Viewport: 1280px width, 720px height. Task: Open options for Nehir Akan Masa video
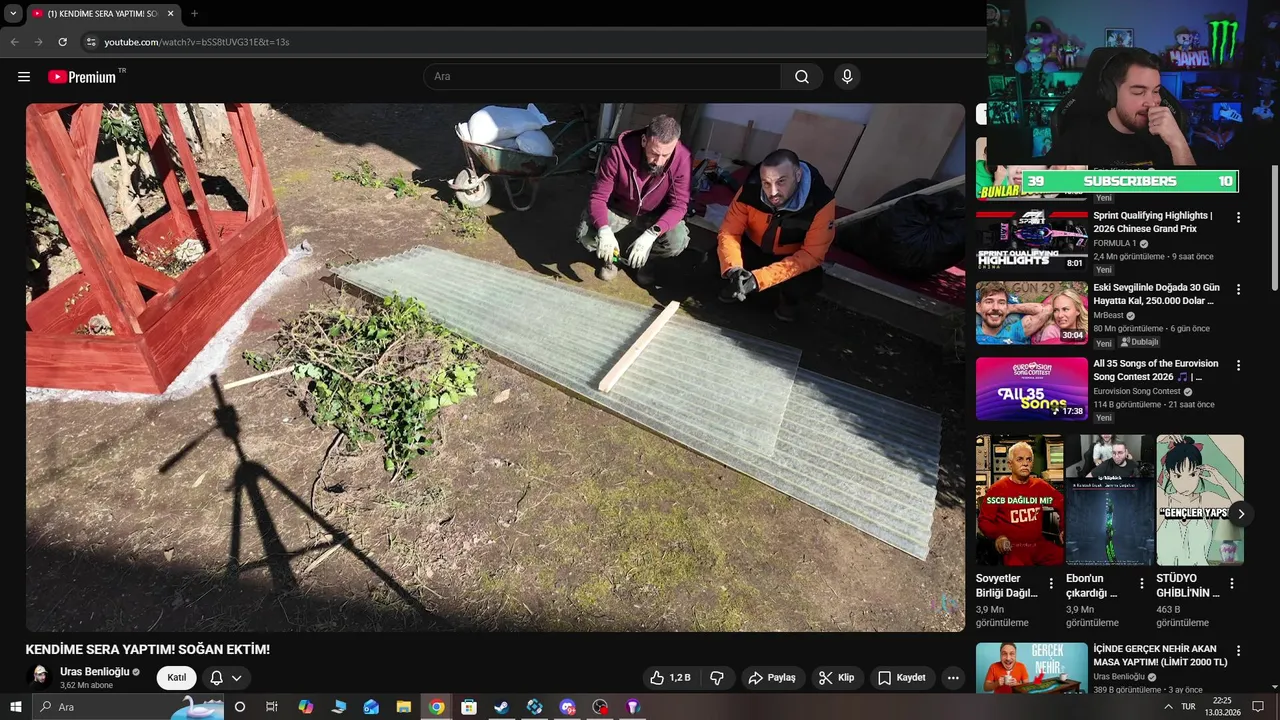[1238, 651]
